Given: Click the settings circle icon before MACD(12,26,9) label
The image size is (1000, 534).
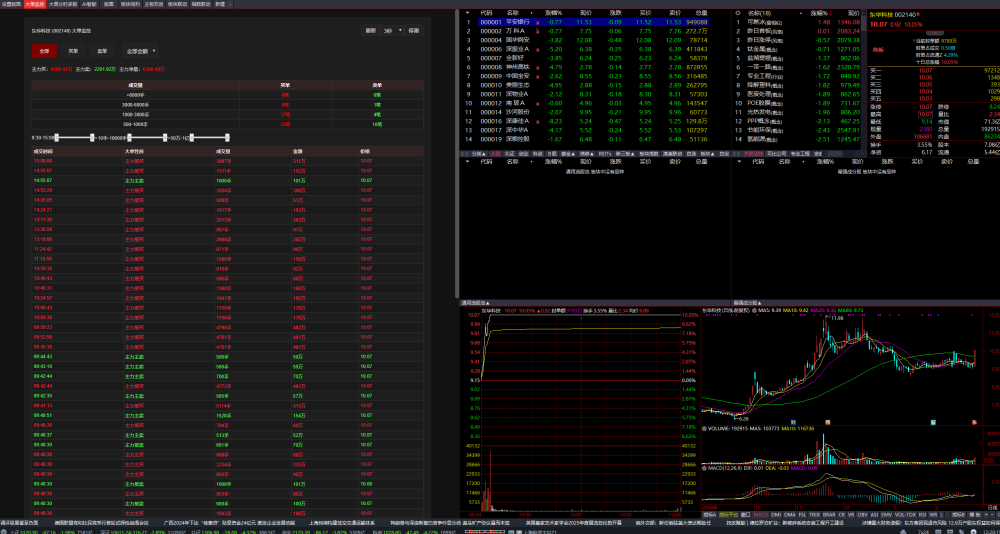Looking at the screenshot, I should click(704, 468).
